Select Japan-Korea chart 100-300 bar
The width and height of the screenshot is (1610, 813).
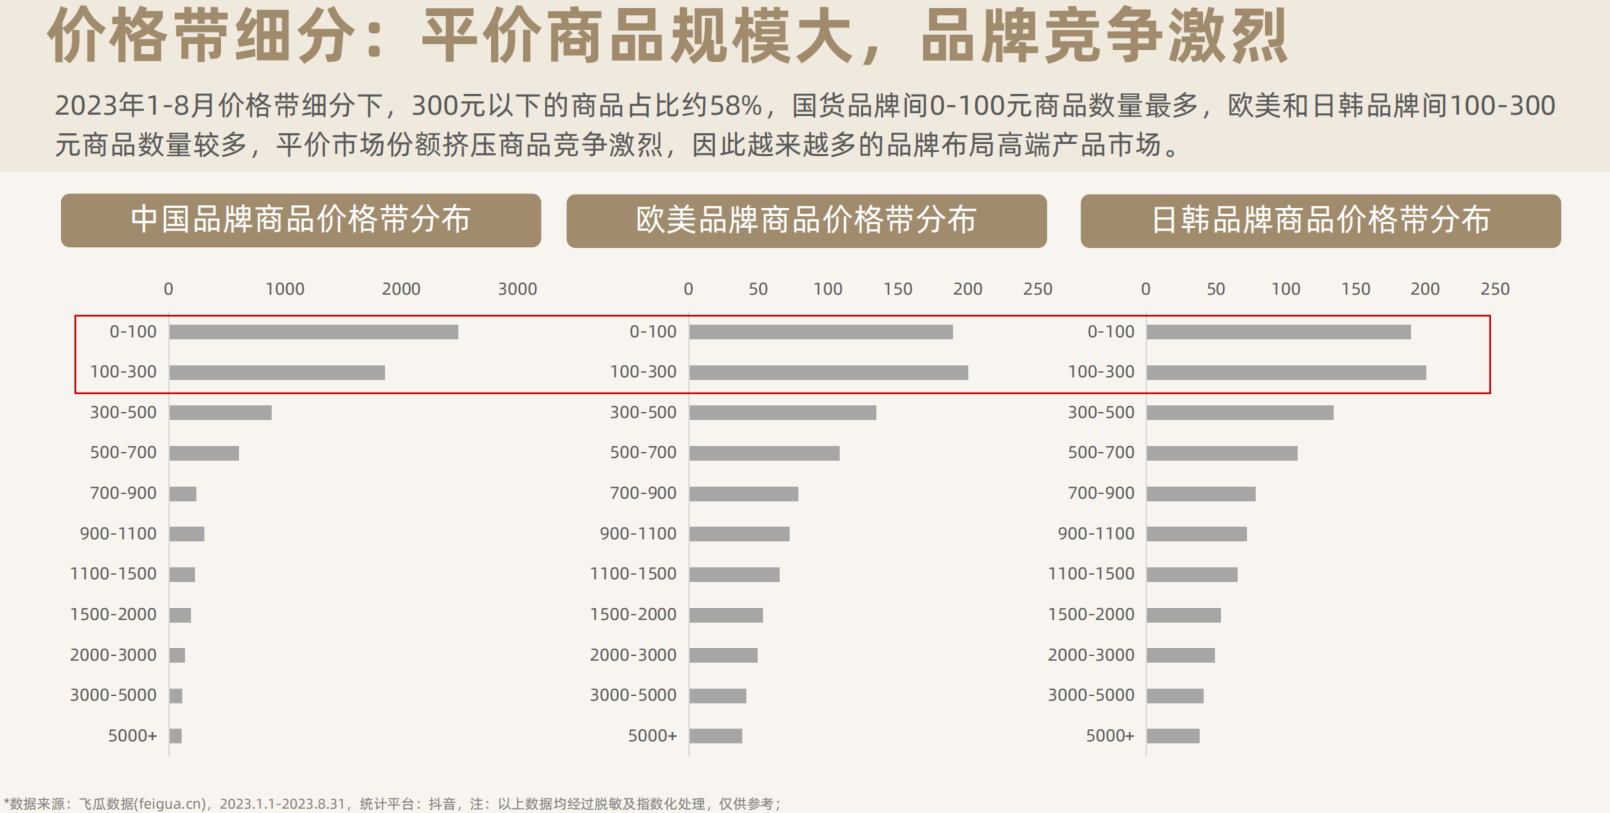1287,372
